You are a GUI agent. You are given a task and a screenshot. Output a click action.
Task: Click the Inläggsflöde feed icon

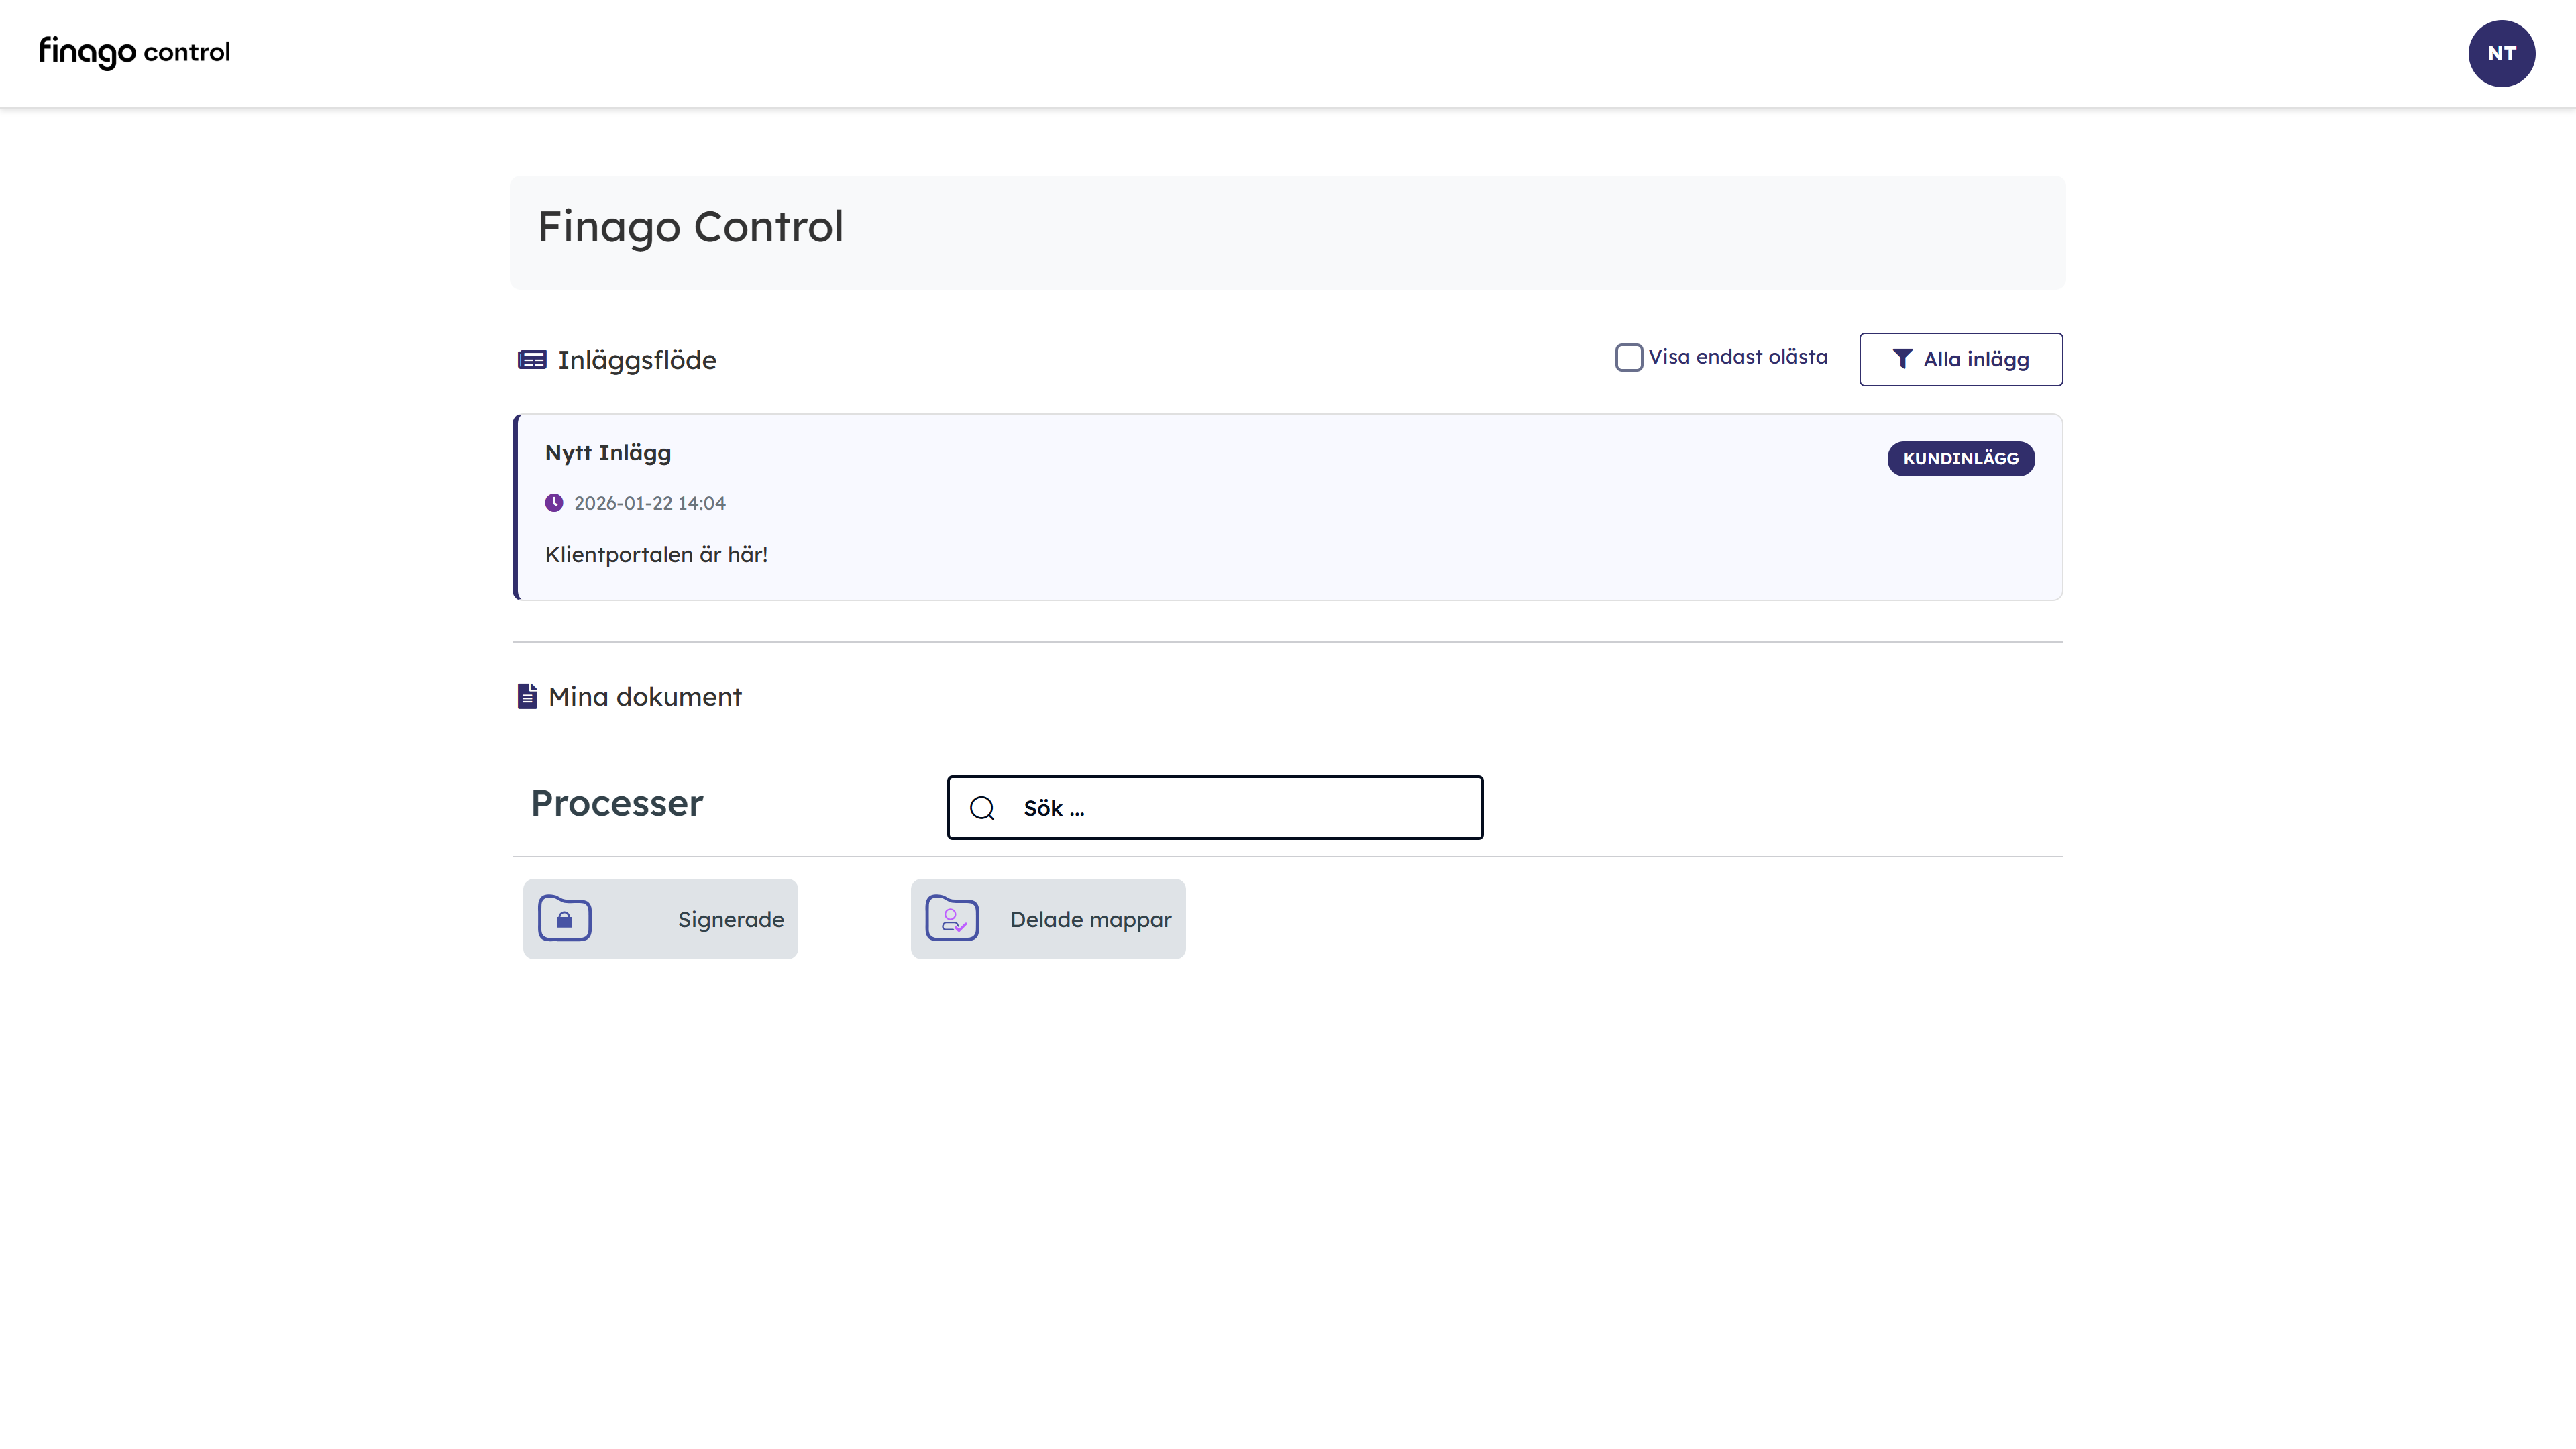(531, 360)
